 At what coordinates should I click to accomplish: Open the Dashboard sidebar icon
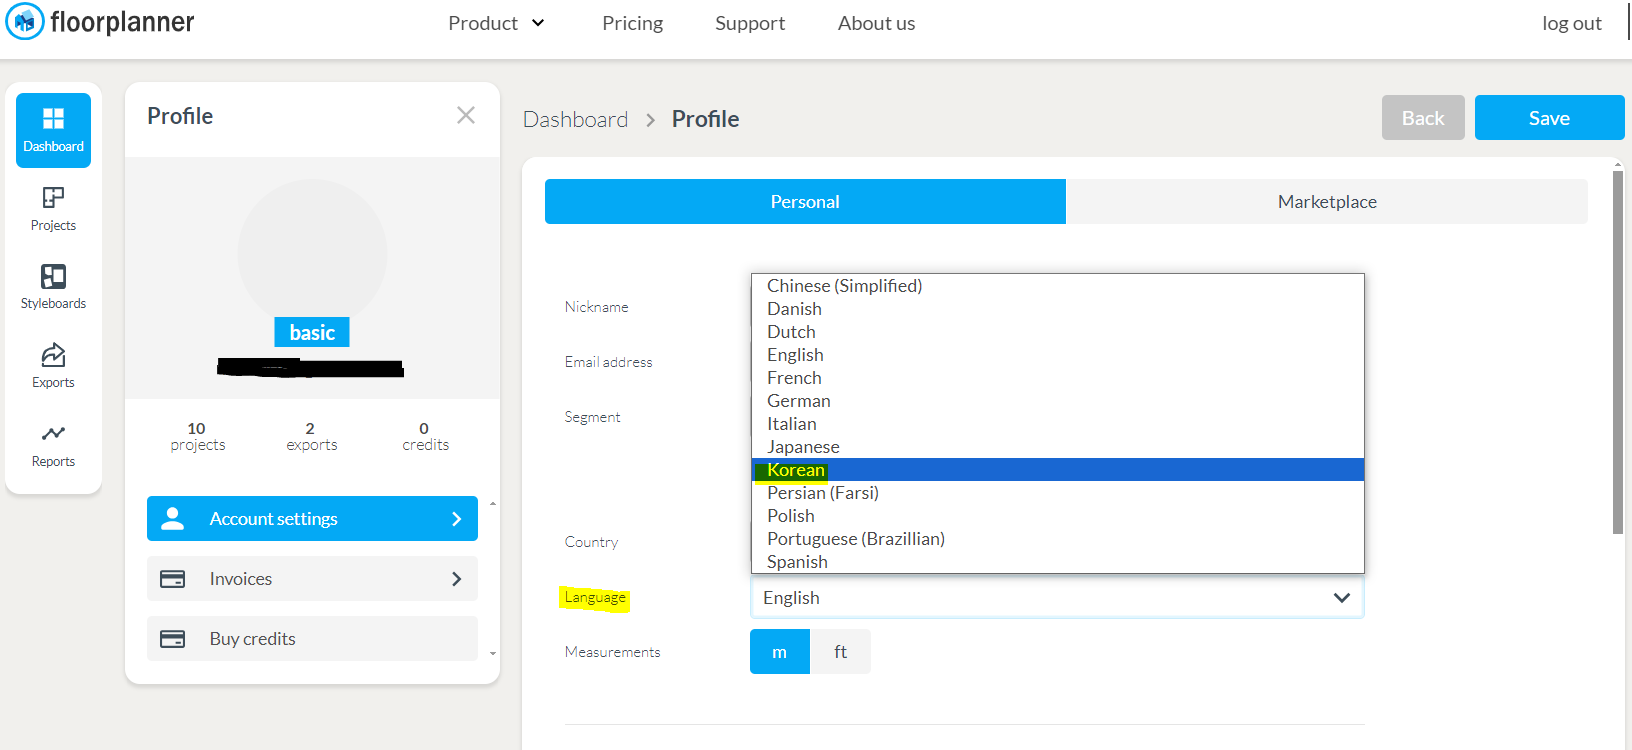tap(53, 130)
